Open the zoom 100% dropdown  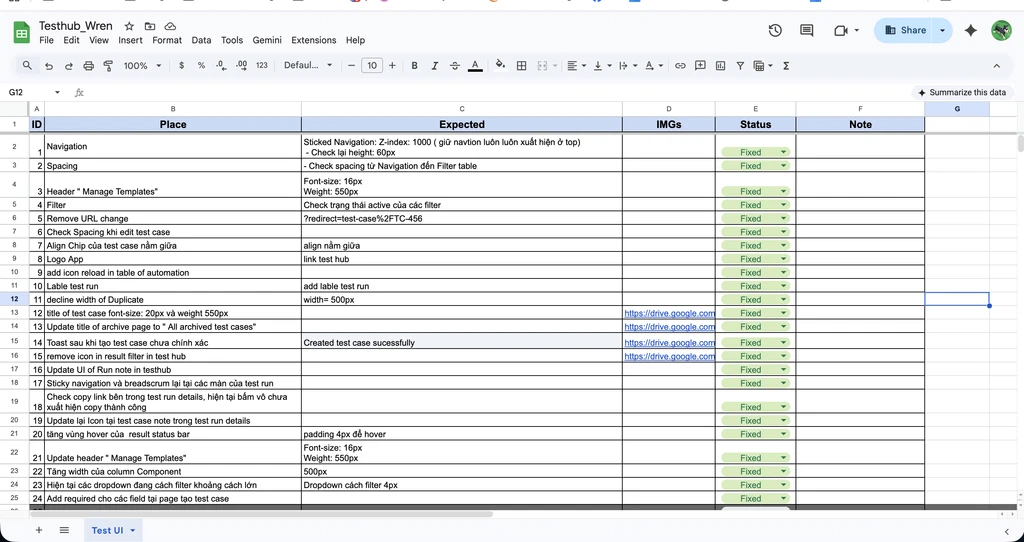tap(142, 66)
